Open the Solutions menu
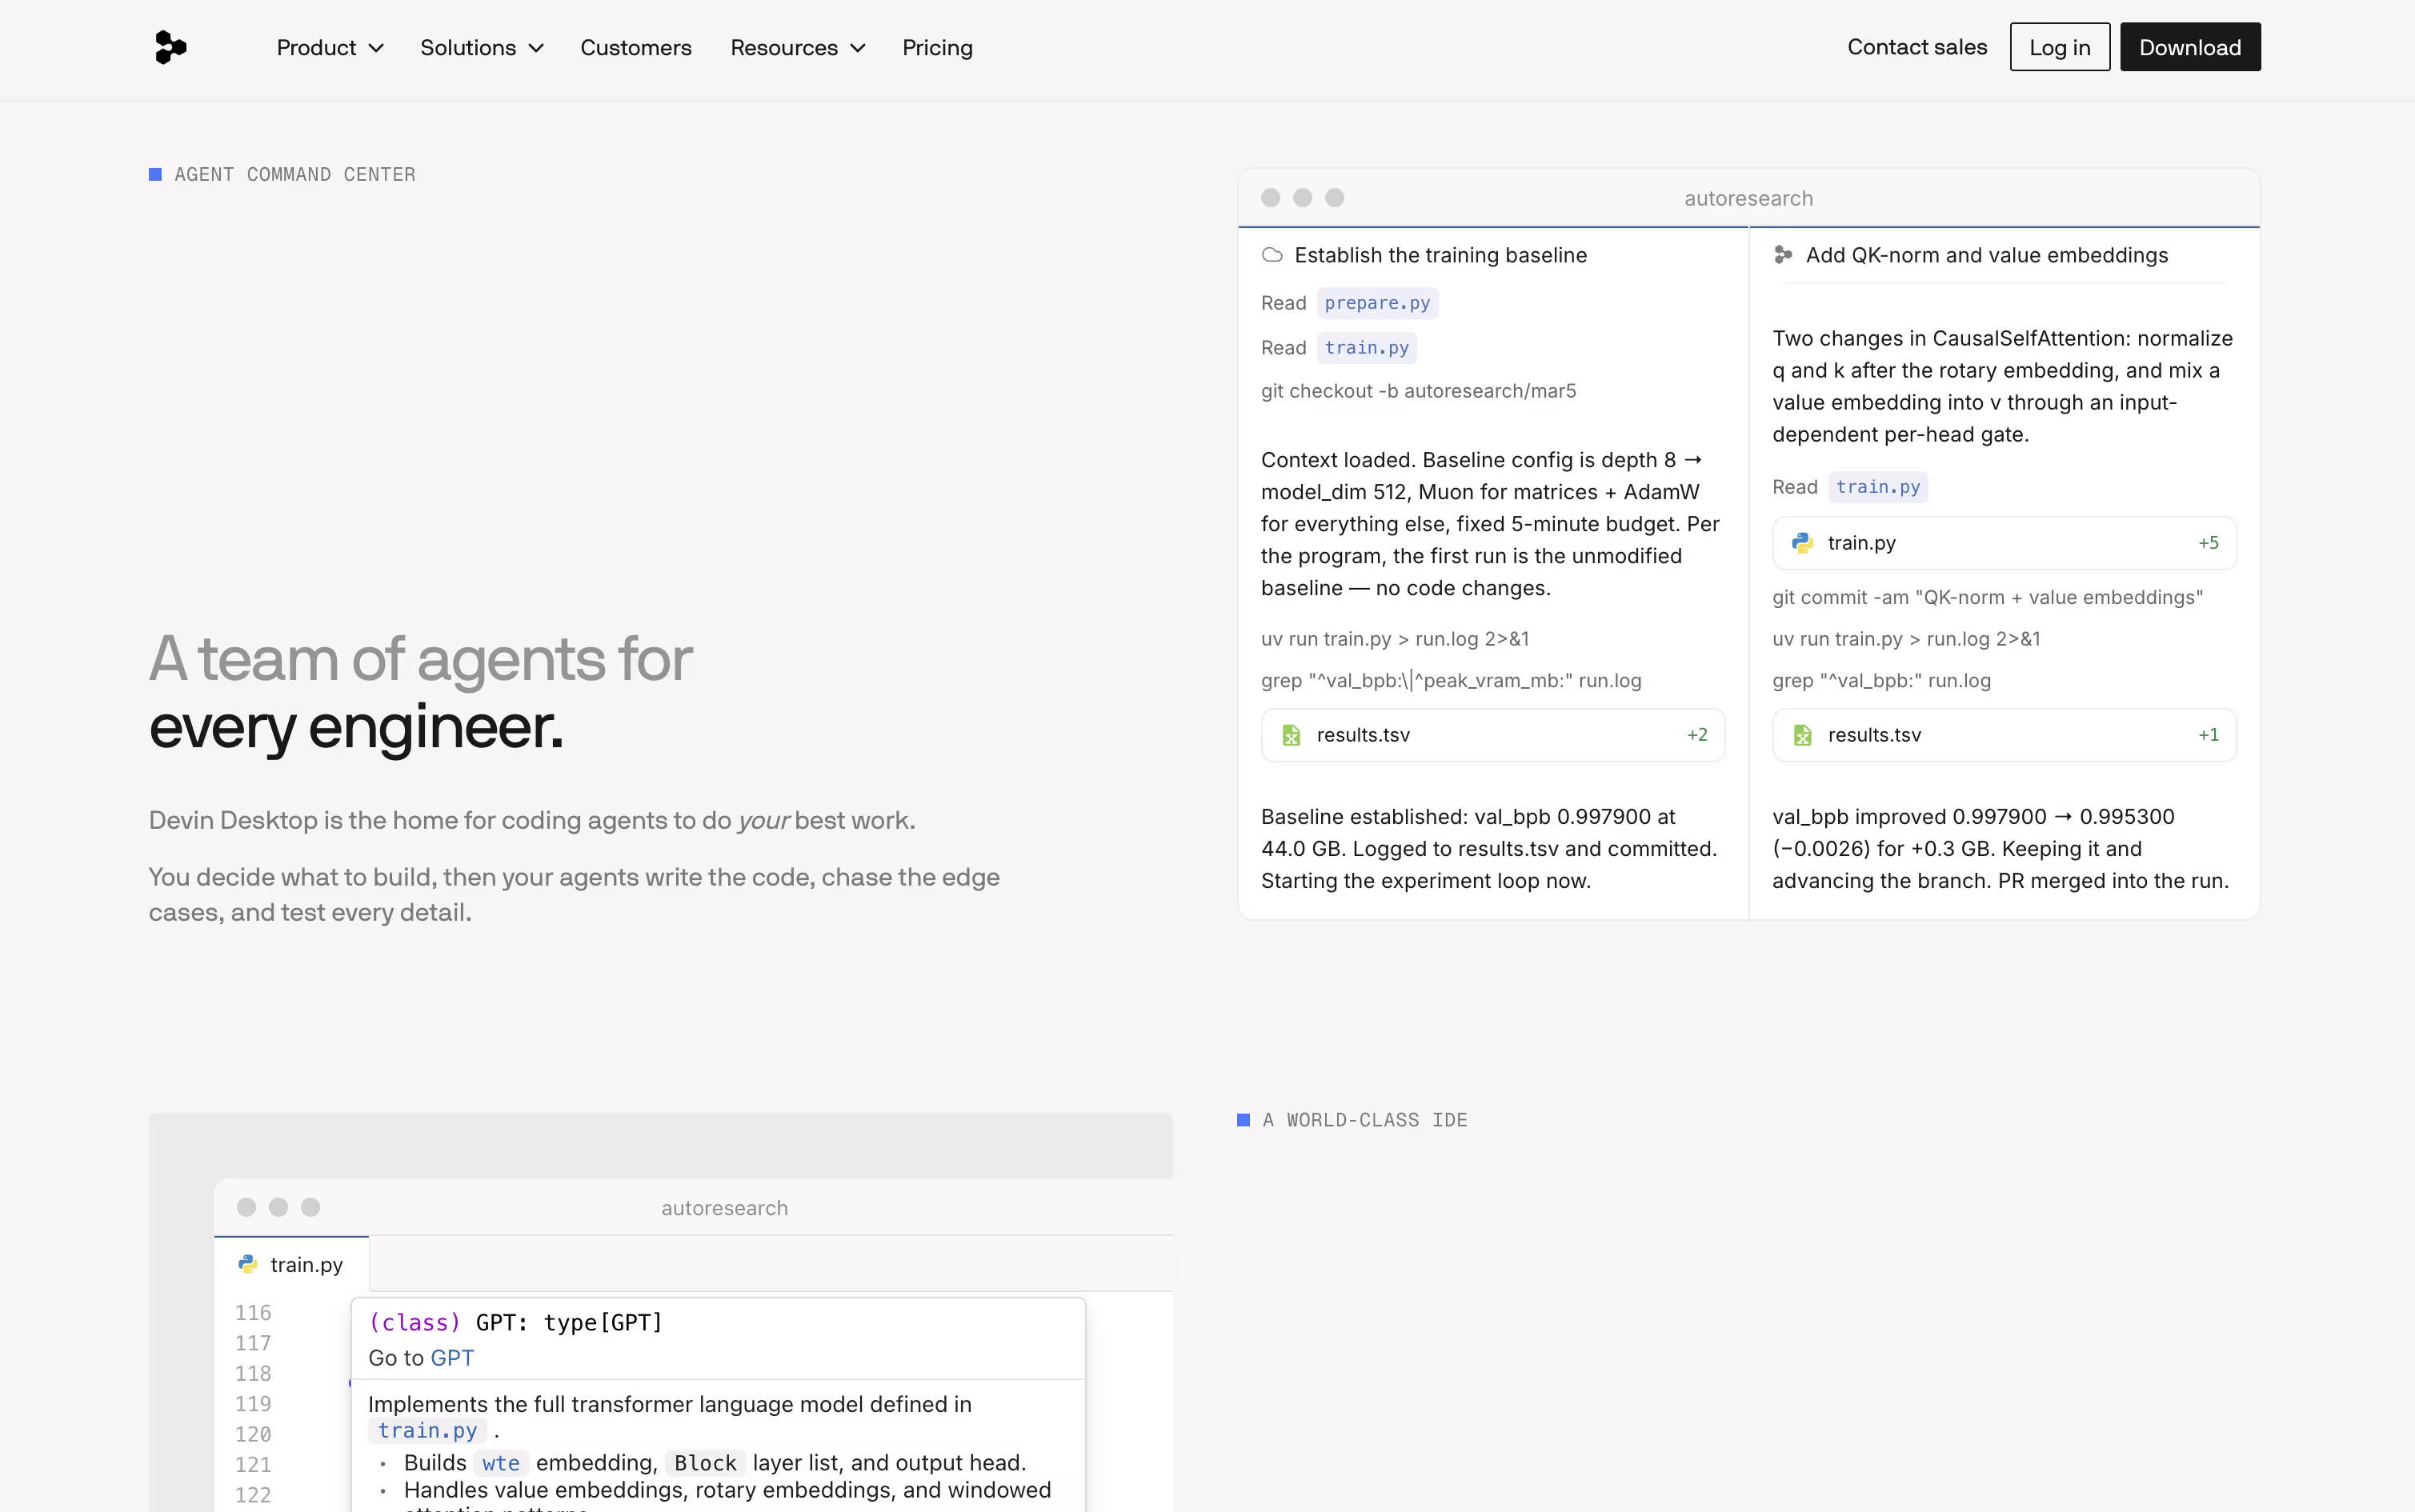This screenshot has width=2415, height=1512. pyautogui.click(x=482, y=48)
